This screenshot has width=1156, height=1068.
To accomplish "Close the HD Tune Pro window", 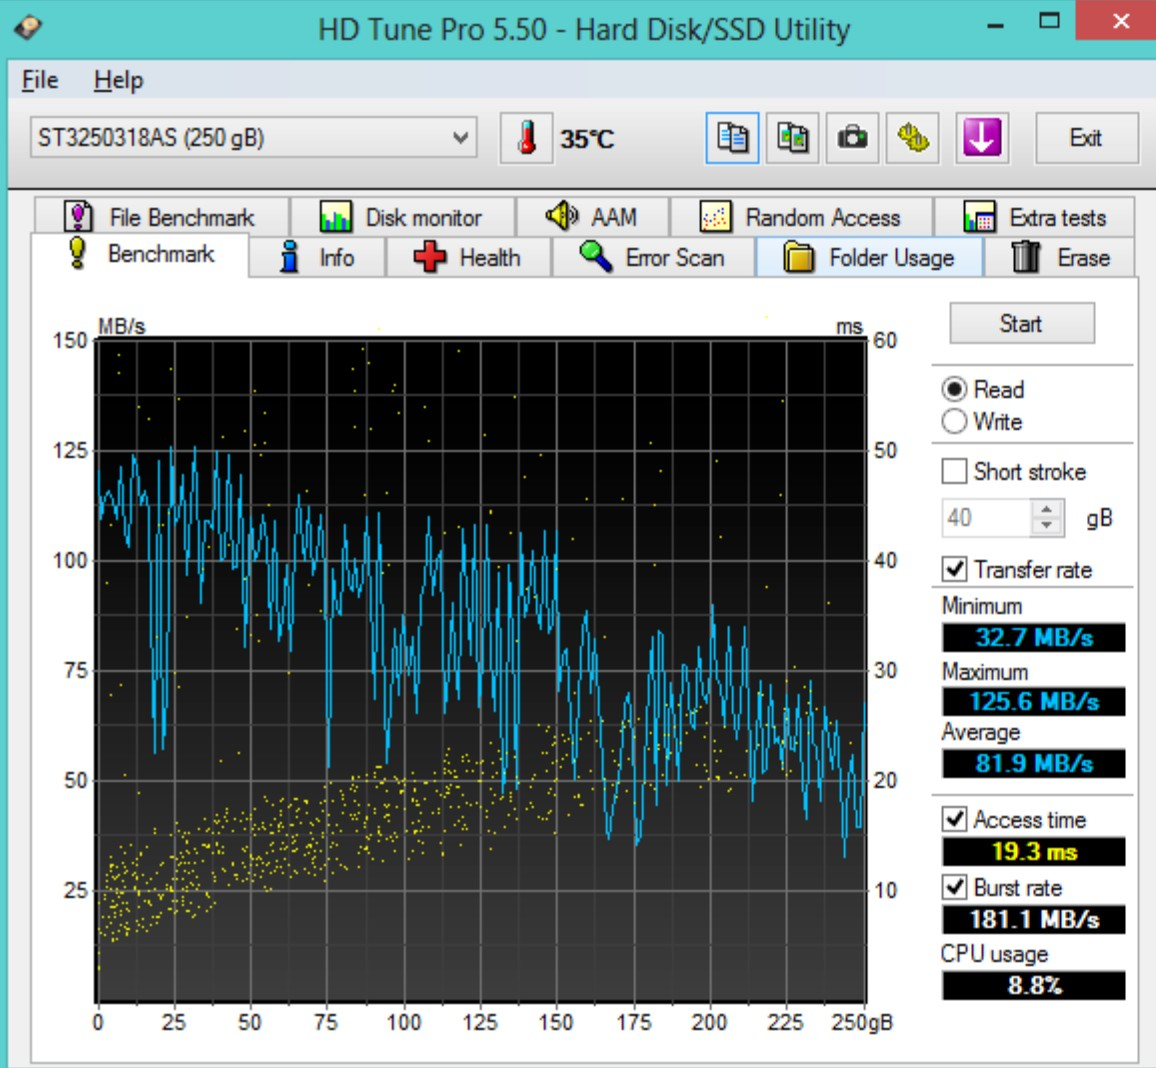I will click(x=1120, y=21).
